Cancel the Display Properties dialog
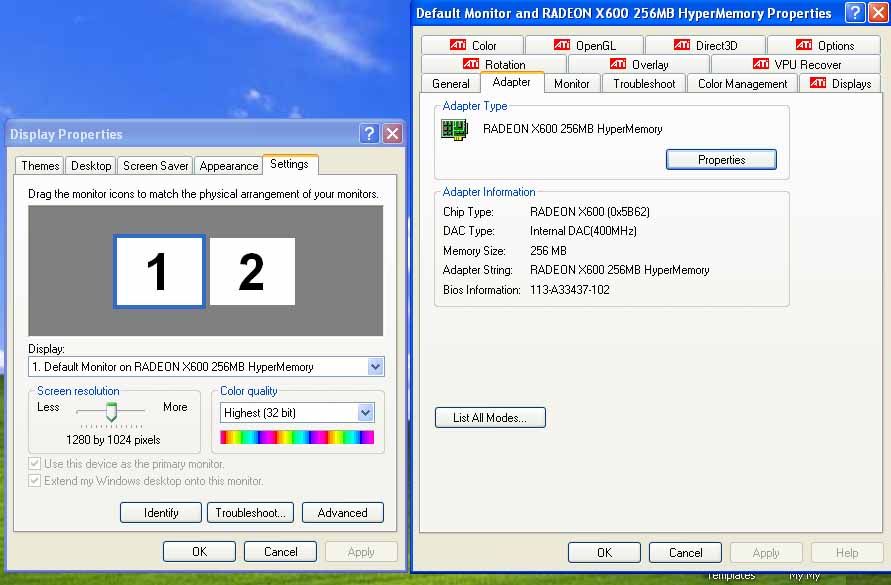891x585 pixels. point(280,551)
